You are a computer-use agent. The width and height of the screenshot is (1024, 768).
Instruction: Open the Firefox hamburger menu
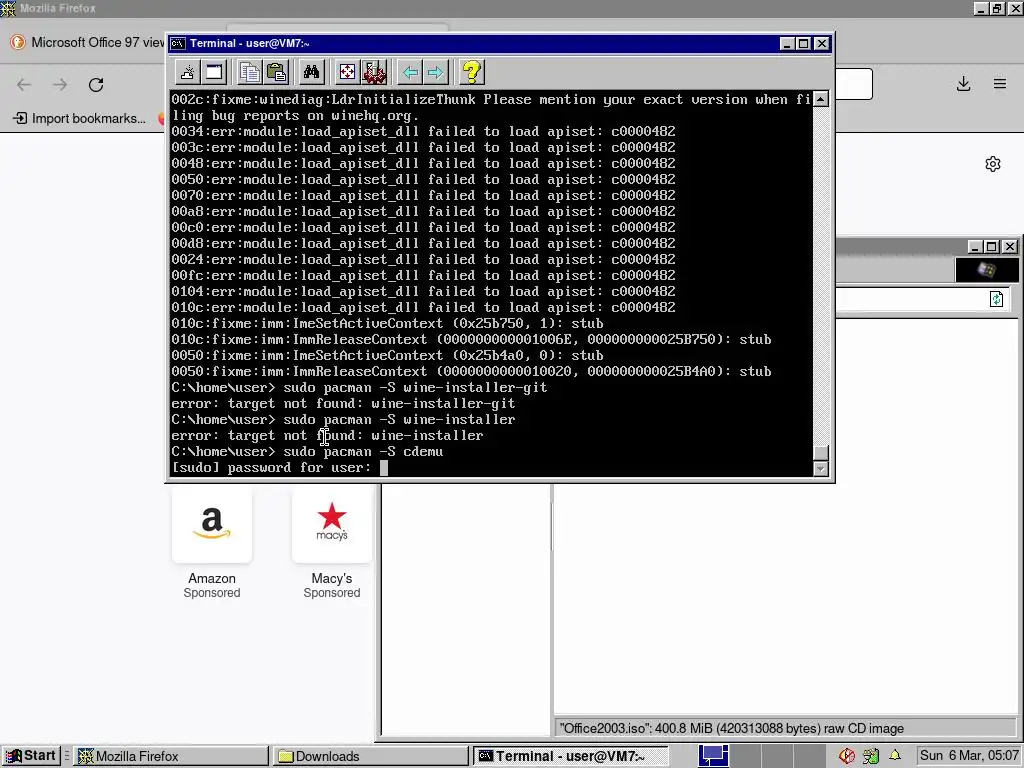pos(1000,84)
